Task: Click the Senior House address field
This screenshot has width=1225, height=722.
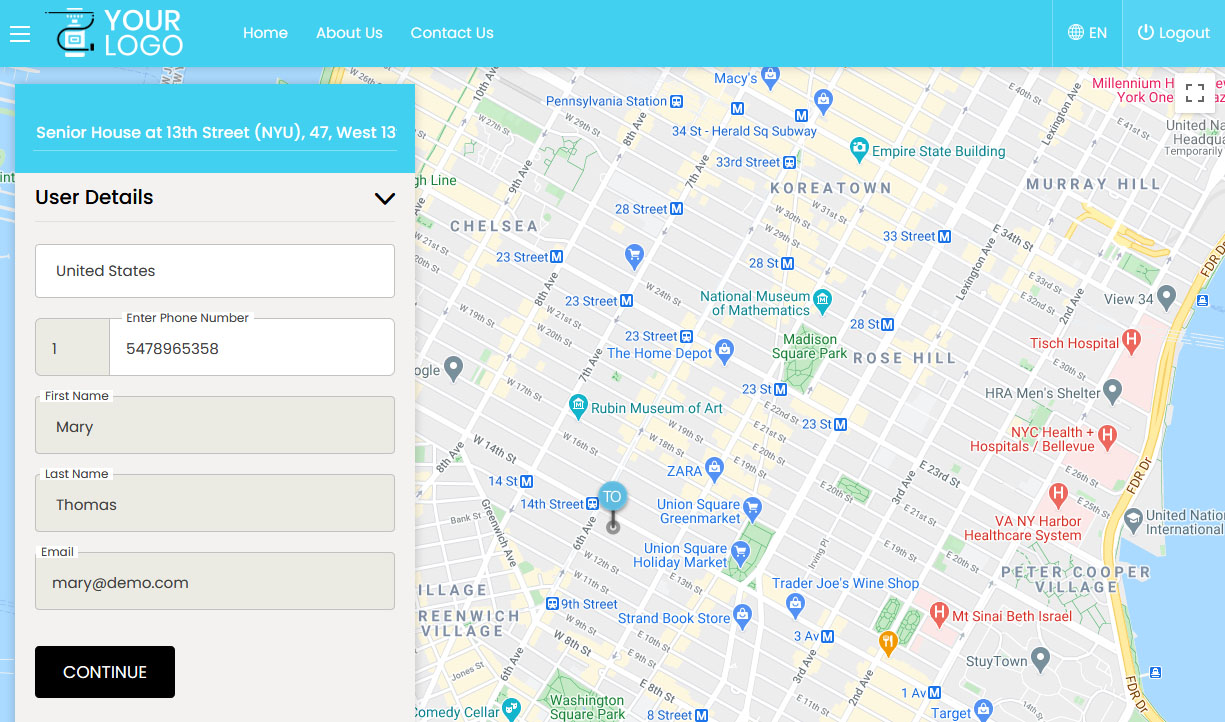Action: click(x=215, y=132)
